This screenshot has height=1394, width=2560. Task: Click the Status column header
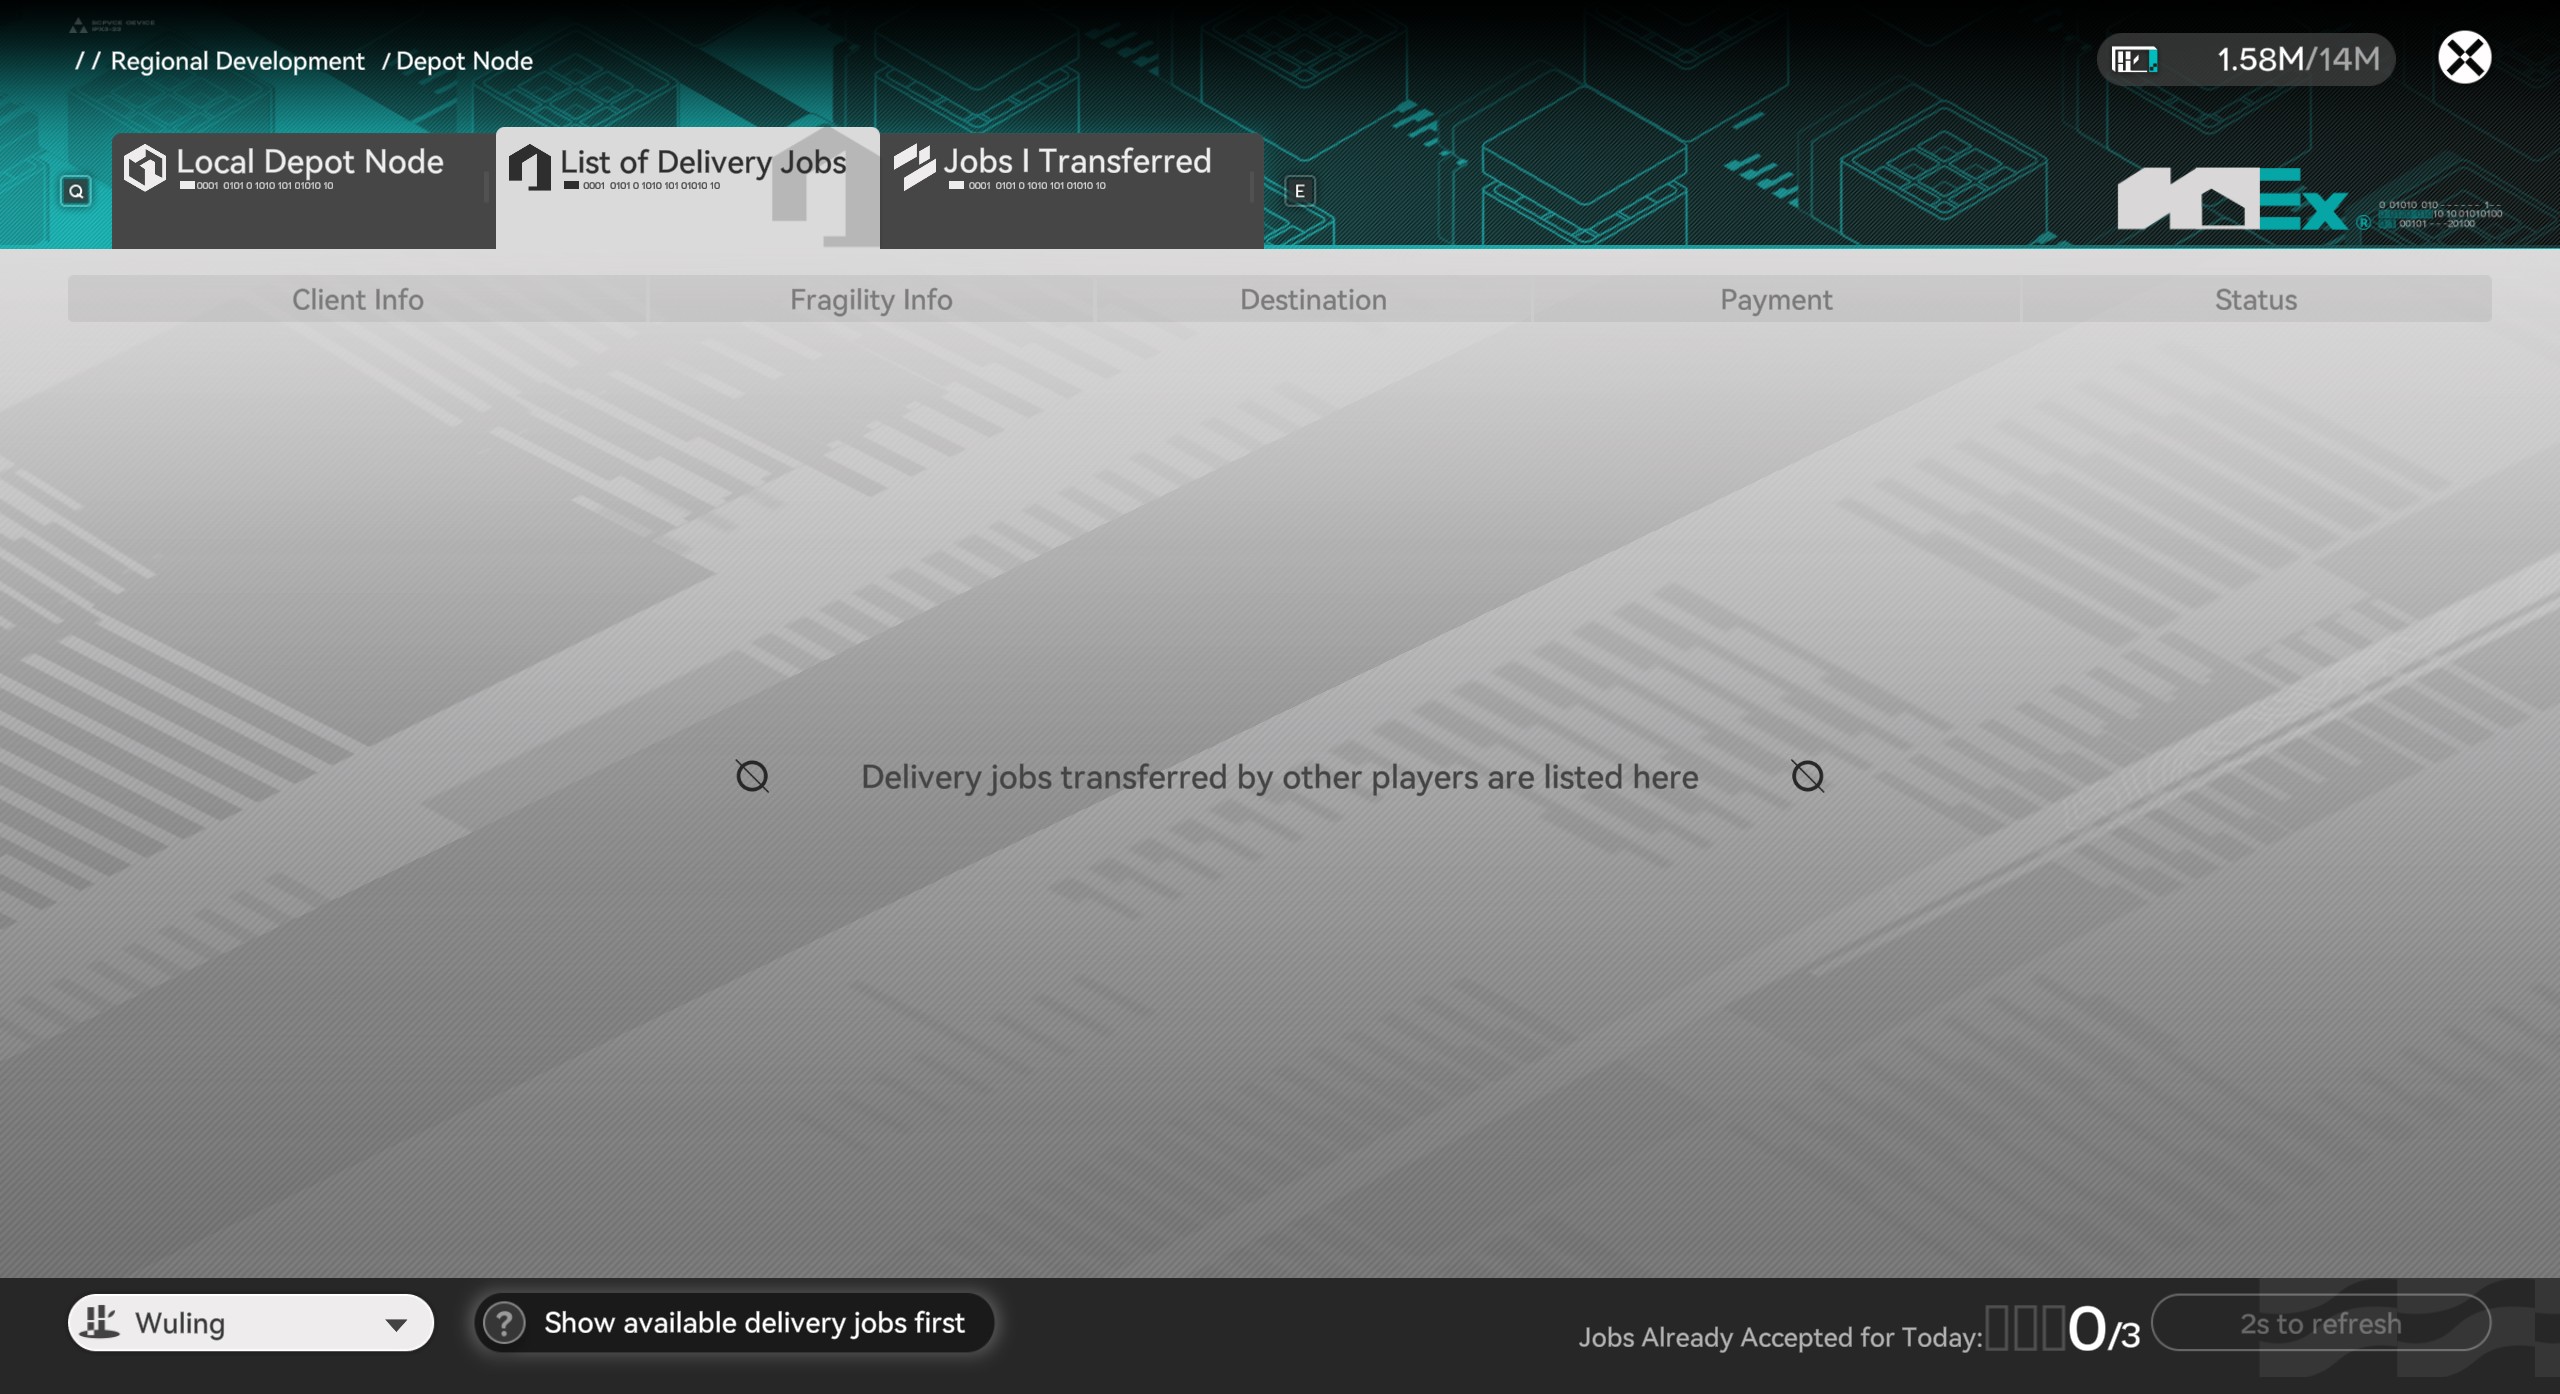[x=2255, y=299]
